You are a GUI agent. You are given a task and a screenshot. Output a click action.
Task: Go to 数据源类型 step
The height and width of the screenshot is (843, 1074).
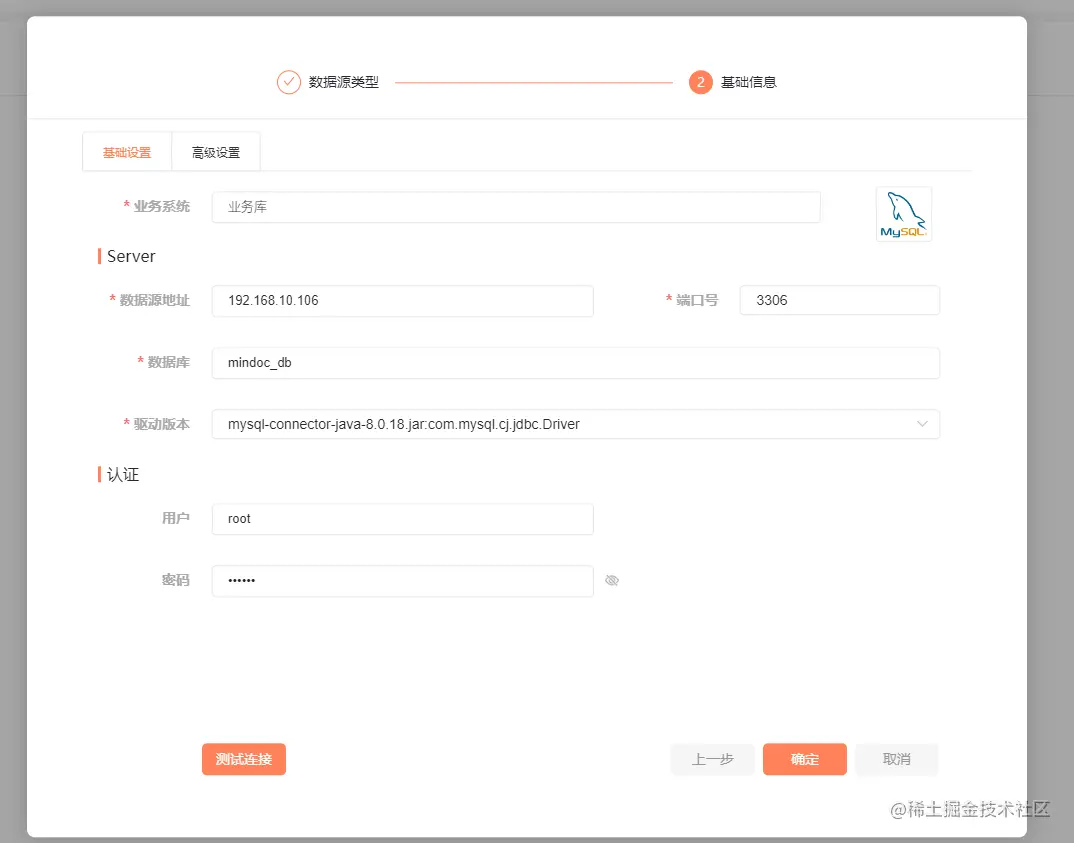343,82
